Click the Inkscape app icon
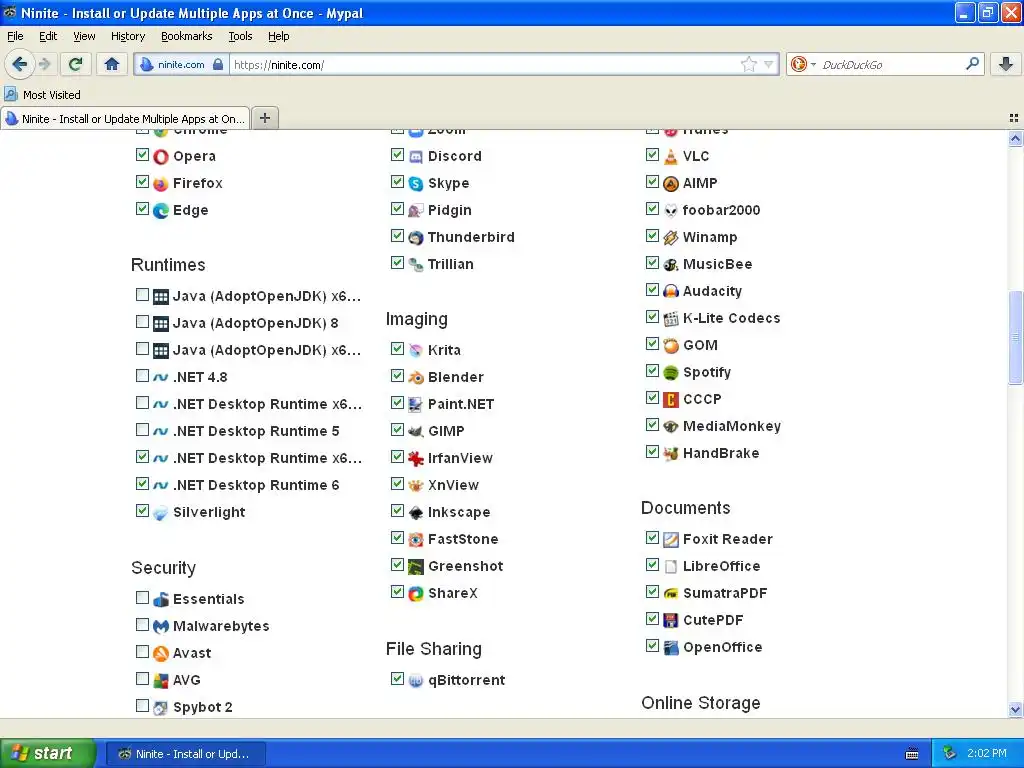 (416, 513)
